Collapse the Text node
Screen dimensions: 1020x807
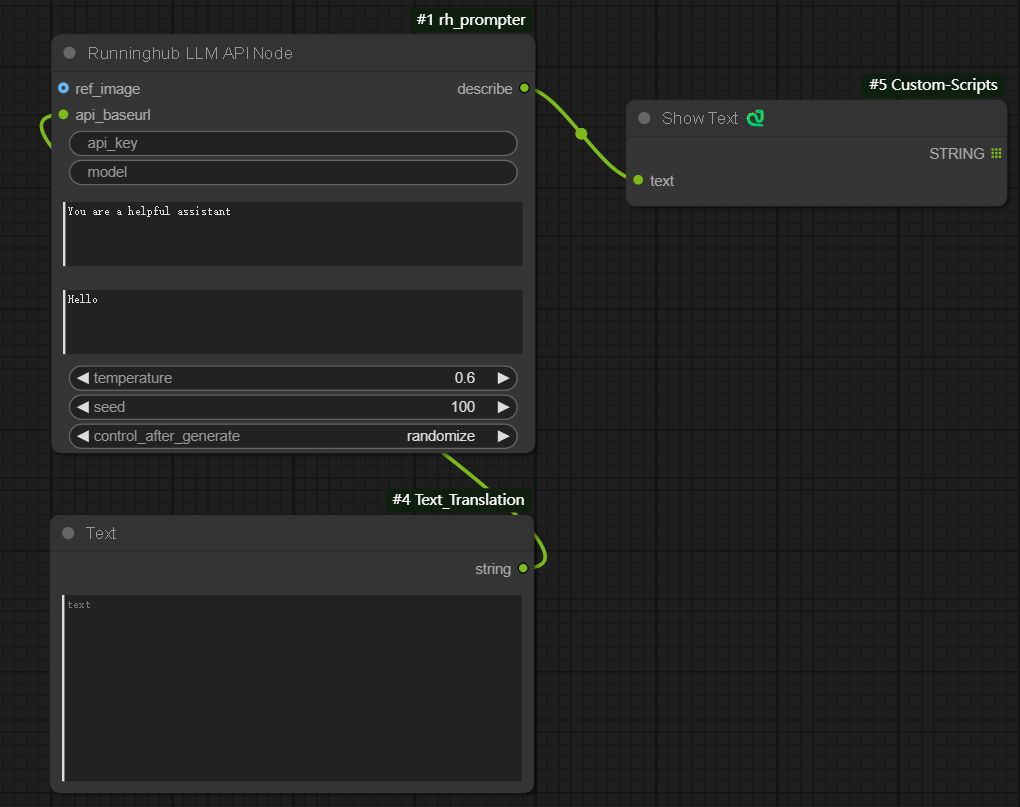pyautogui.click(x=66, y=533)
